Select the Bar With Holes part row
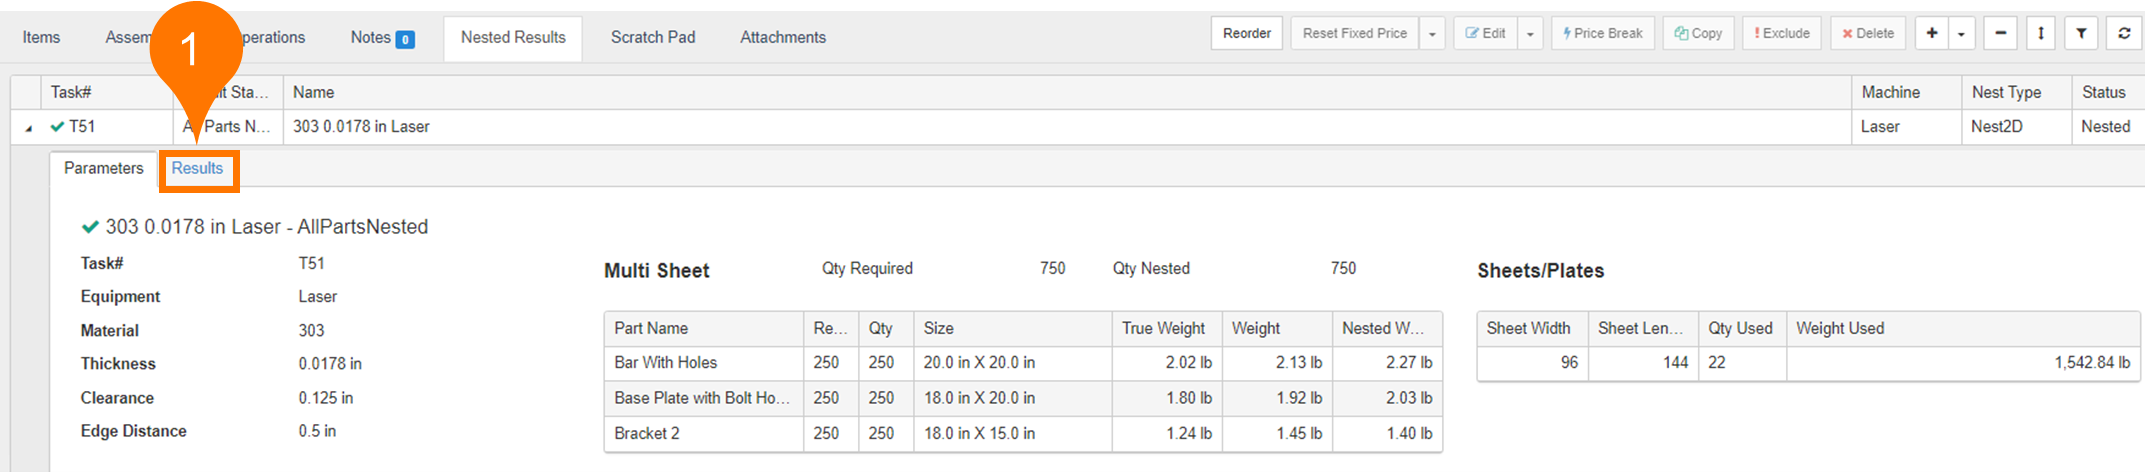The height and width of the screenshot is (472, 2145). click(665, 362)
